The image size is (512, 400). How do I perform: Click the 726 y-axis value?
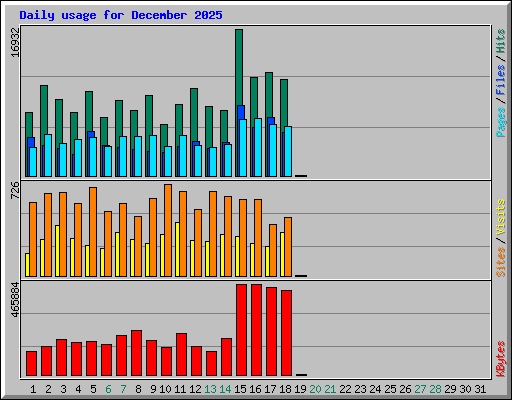pyautogui.click(x=15, y=190)
